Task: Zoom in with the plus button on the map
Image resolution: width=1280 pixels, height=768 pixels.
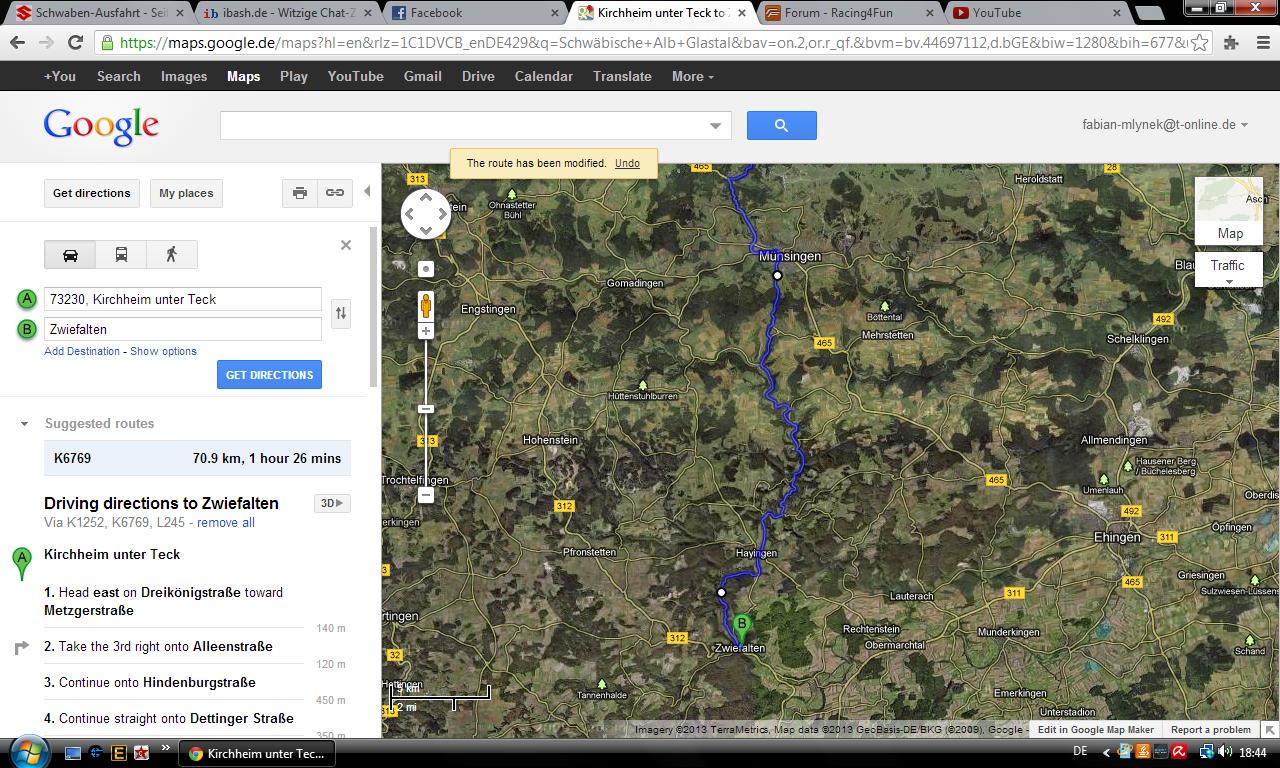Action: click(x=426, y=331)
